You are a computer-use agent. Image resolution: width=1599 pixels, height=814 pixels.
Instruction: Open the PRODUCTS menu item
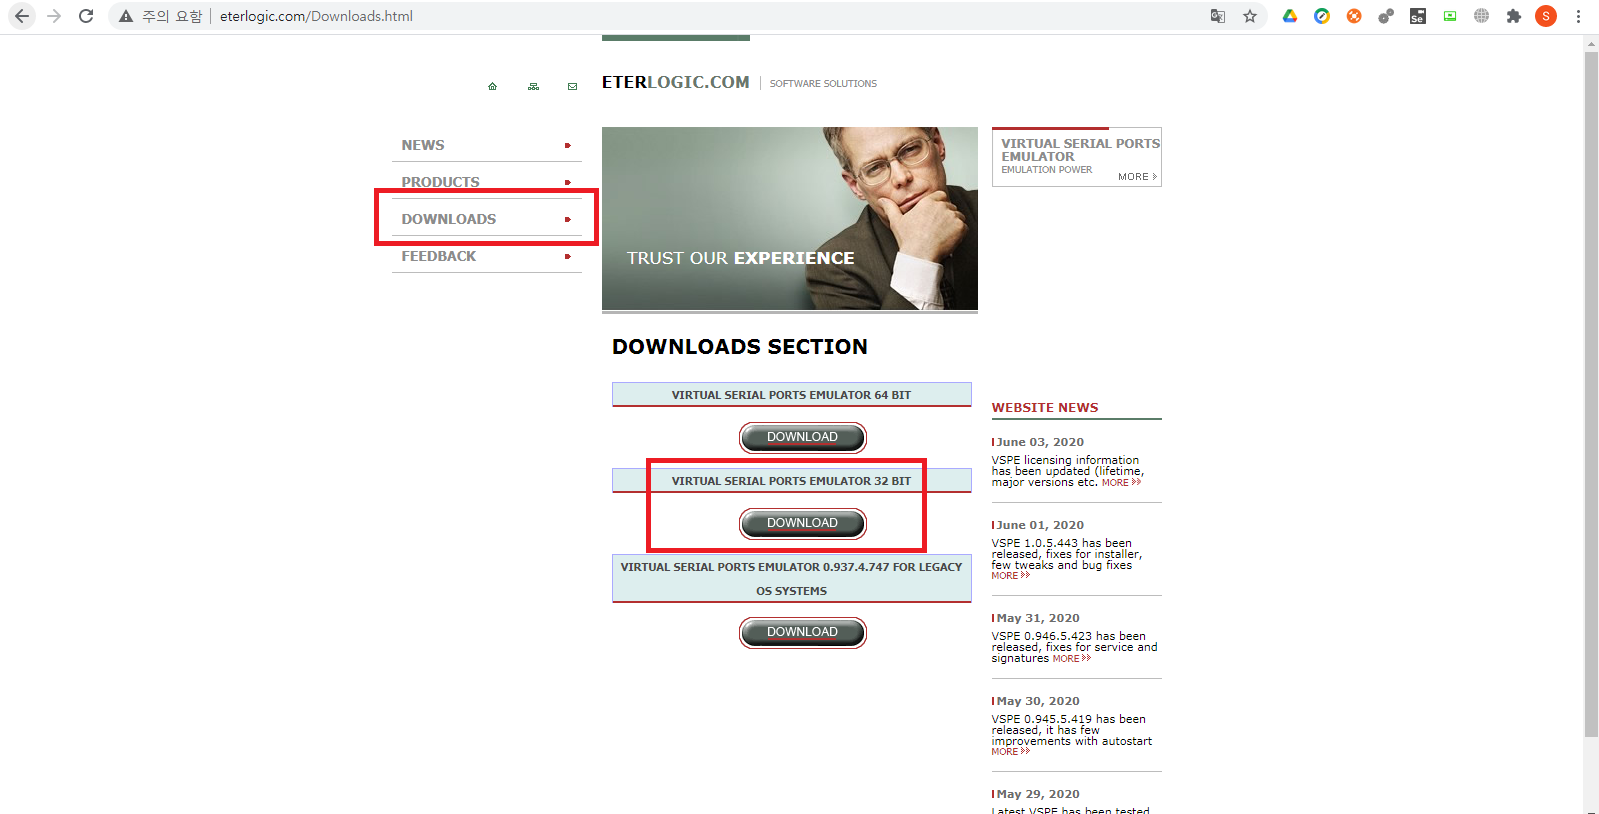click(441, 182)
